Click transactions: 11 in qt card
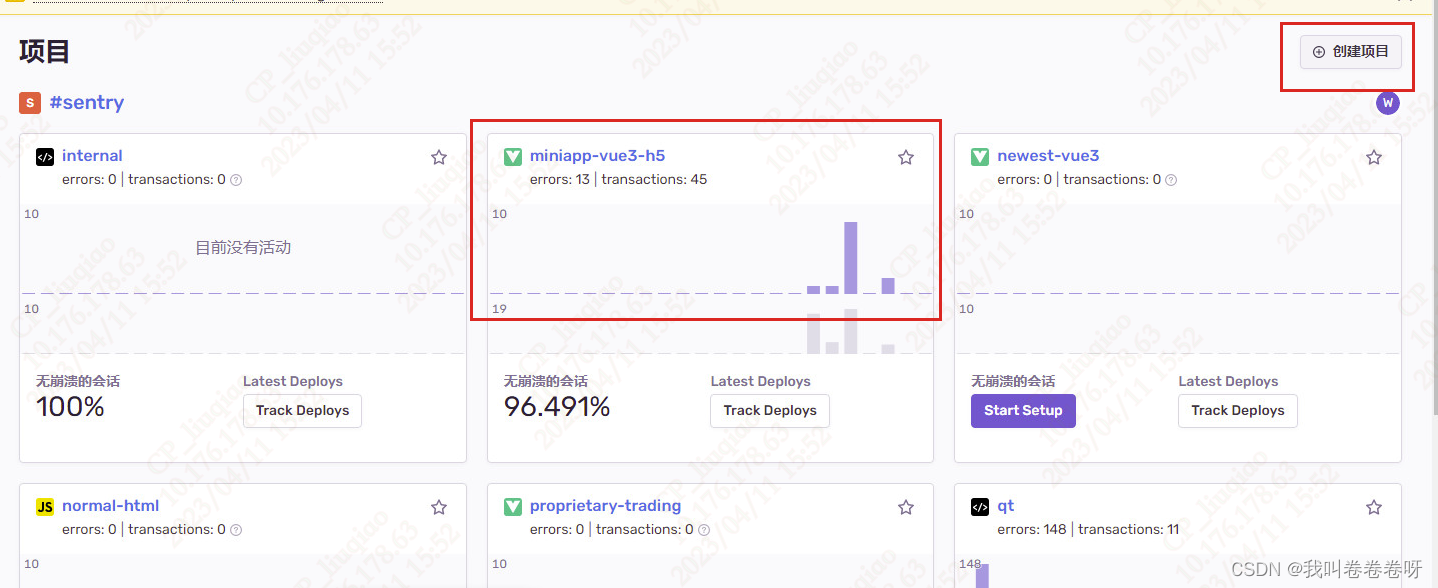 (x=1129, y=530)
